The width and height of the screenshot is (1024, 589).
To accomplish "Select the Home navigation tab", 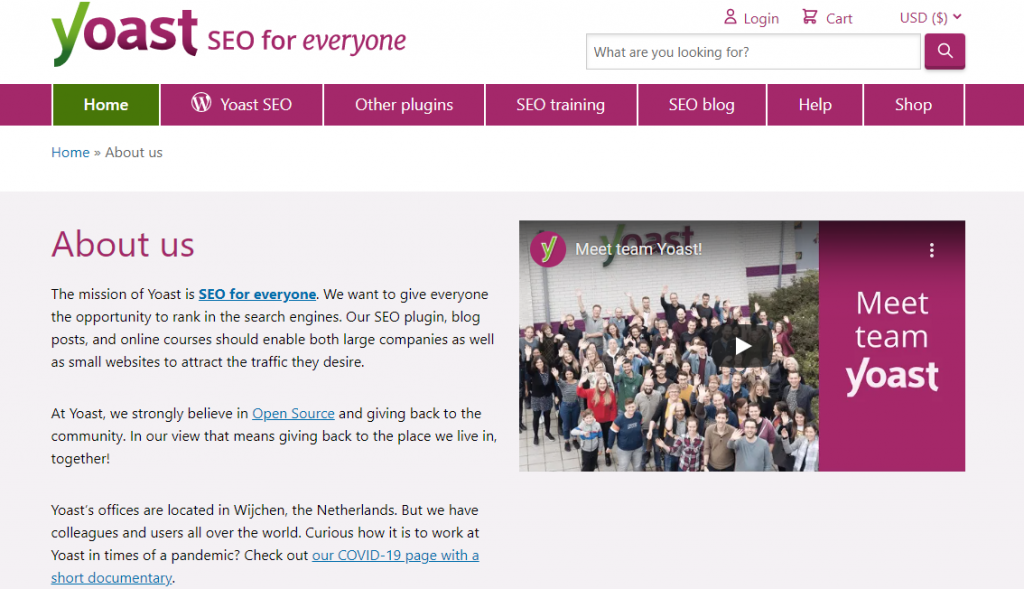I will (x=106, y=104).
